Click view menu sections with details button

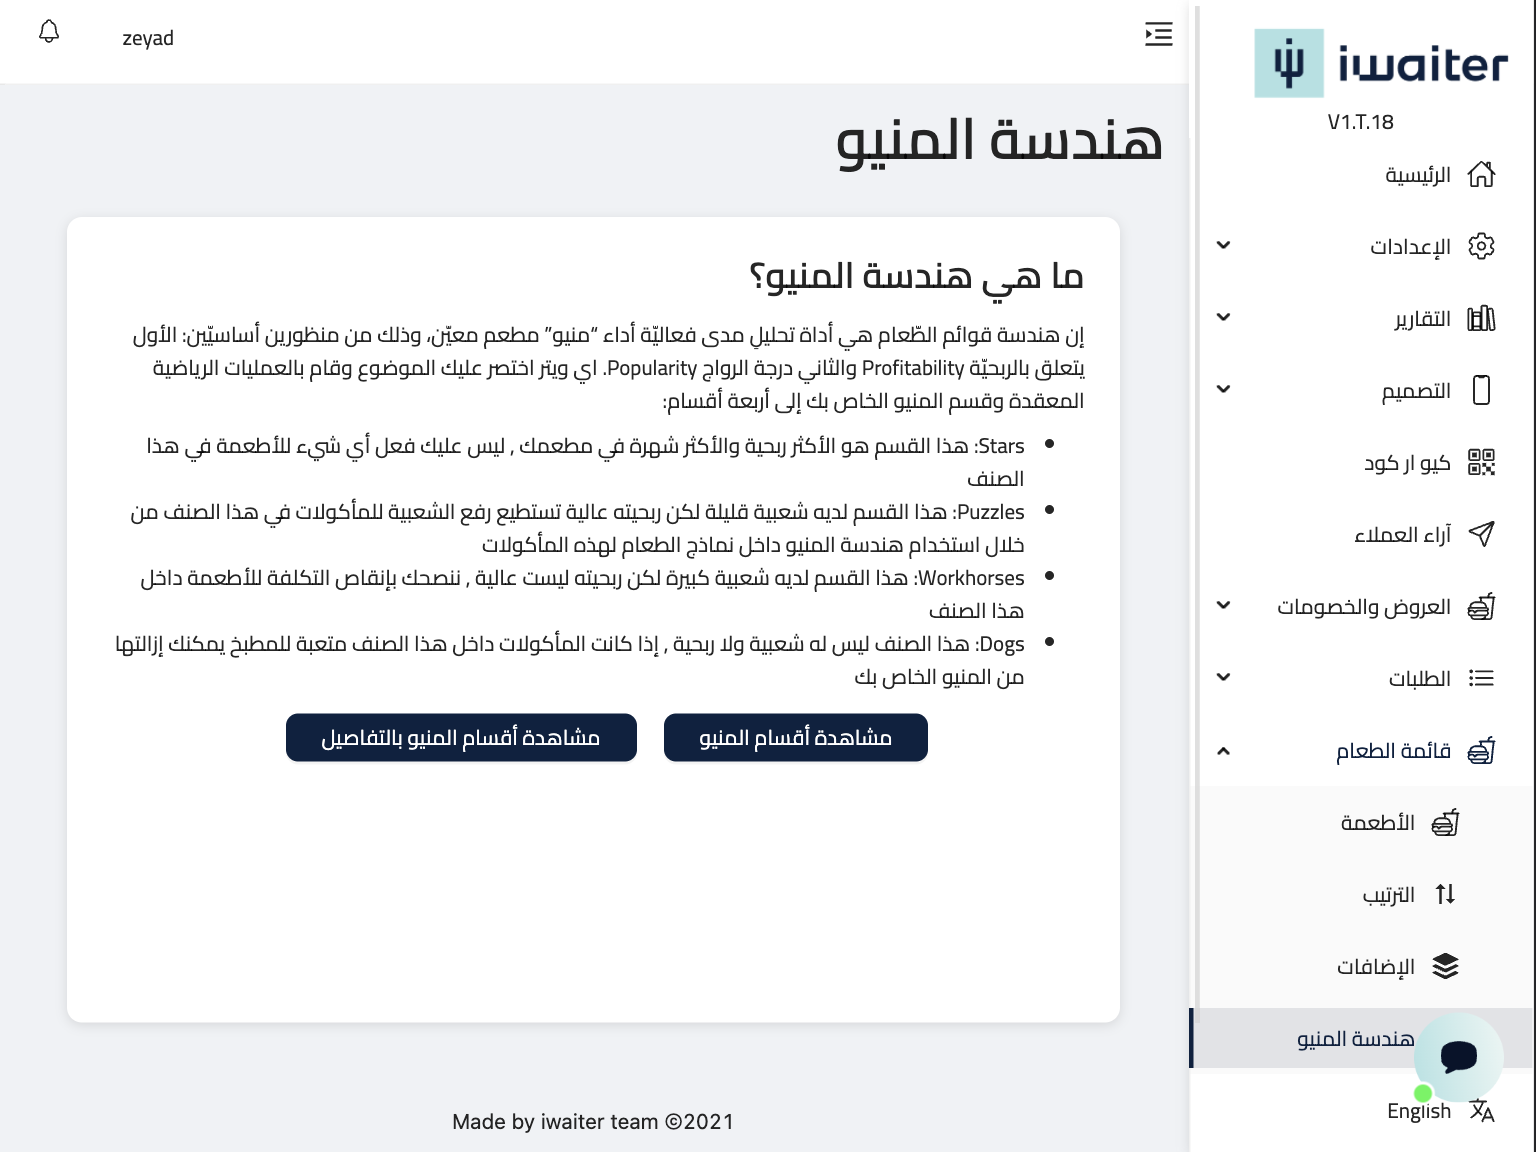tap(461, 738)
